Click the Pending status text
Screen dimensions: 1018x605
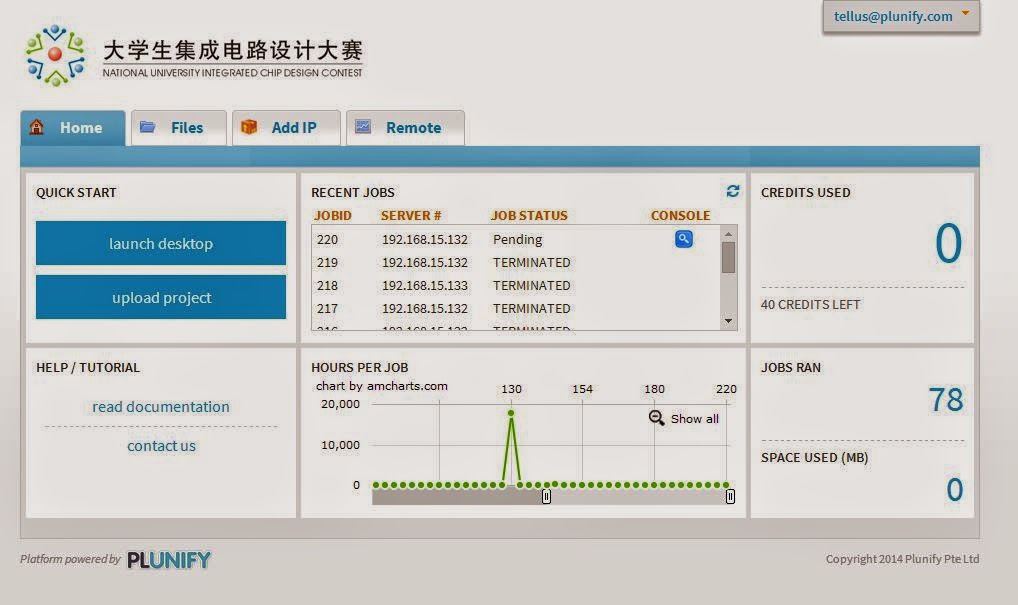517,239
